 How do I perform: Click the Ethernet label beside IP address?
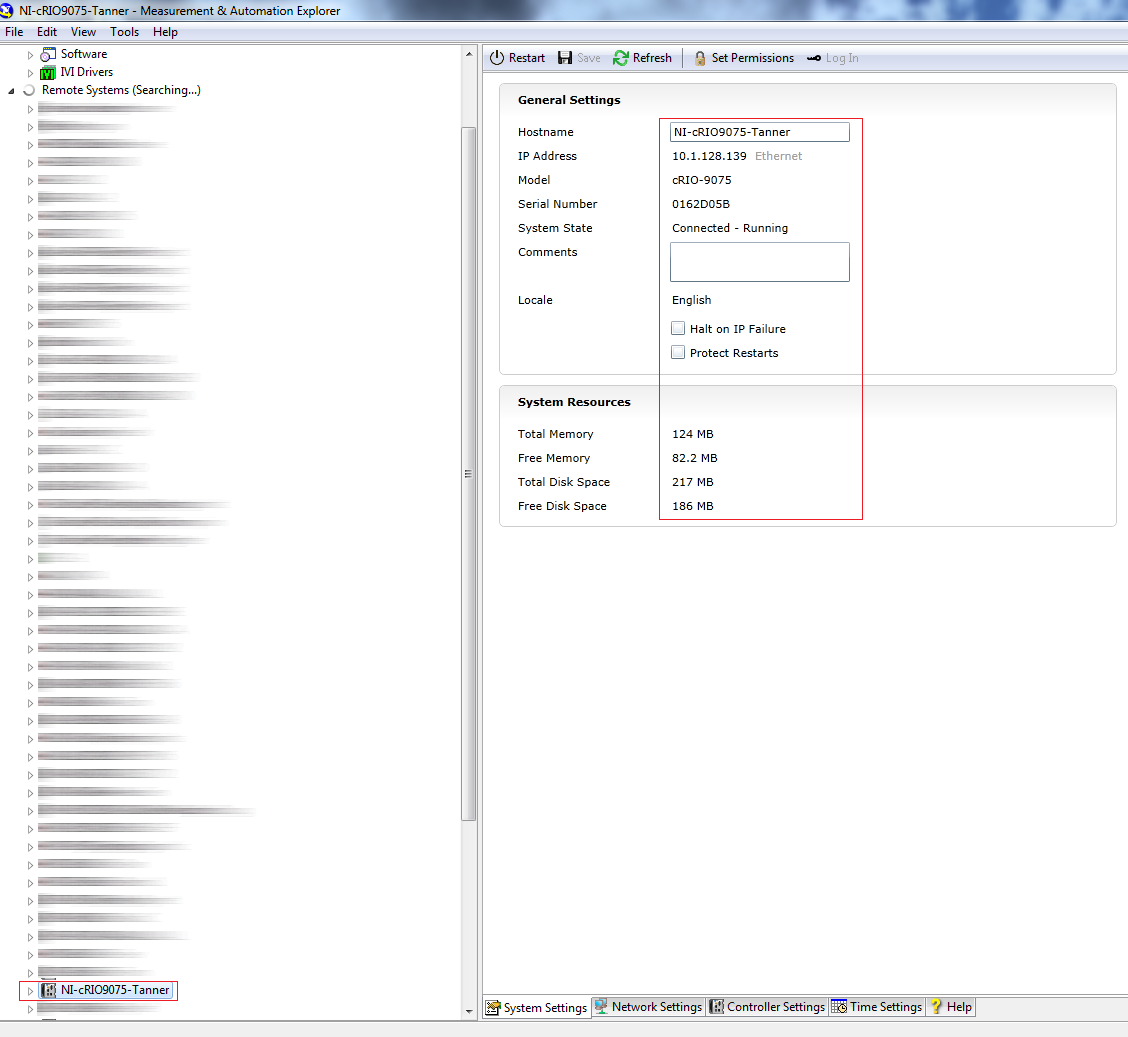pyautogui.click(x=778, y=156)
